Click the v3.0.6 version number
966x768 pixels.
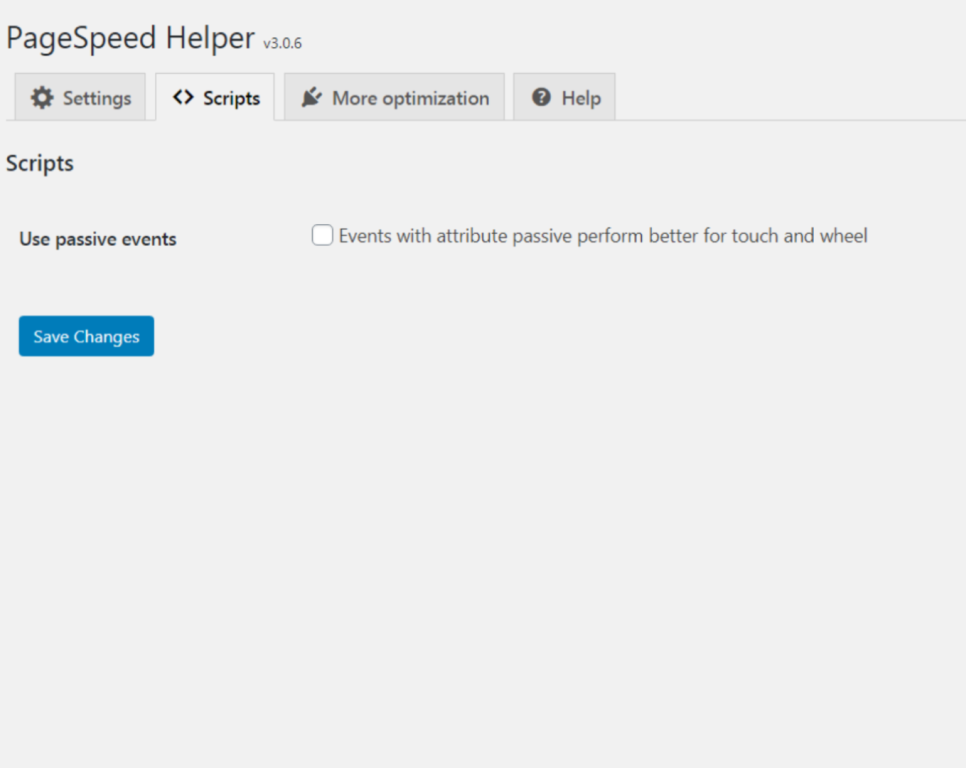point(283,43)
